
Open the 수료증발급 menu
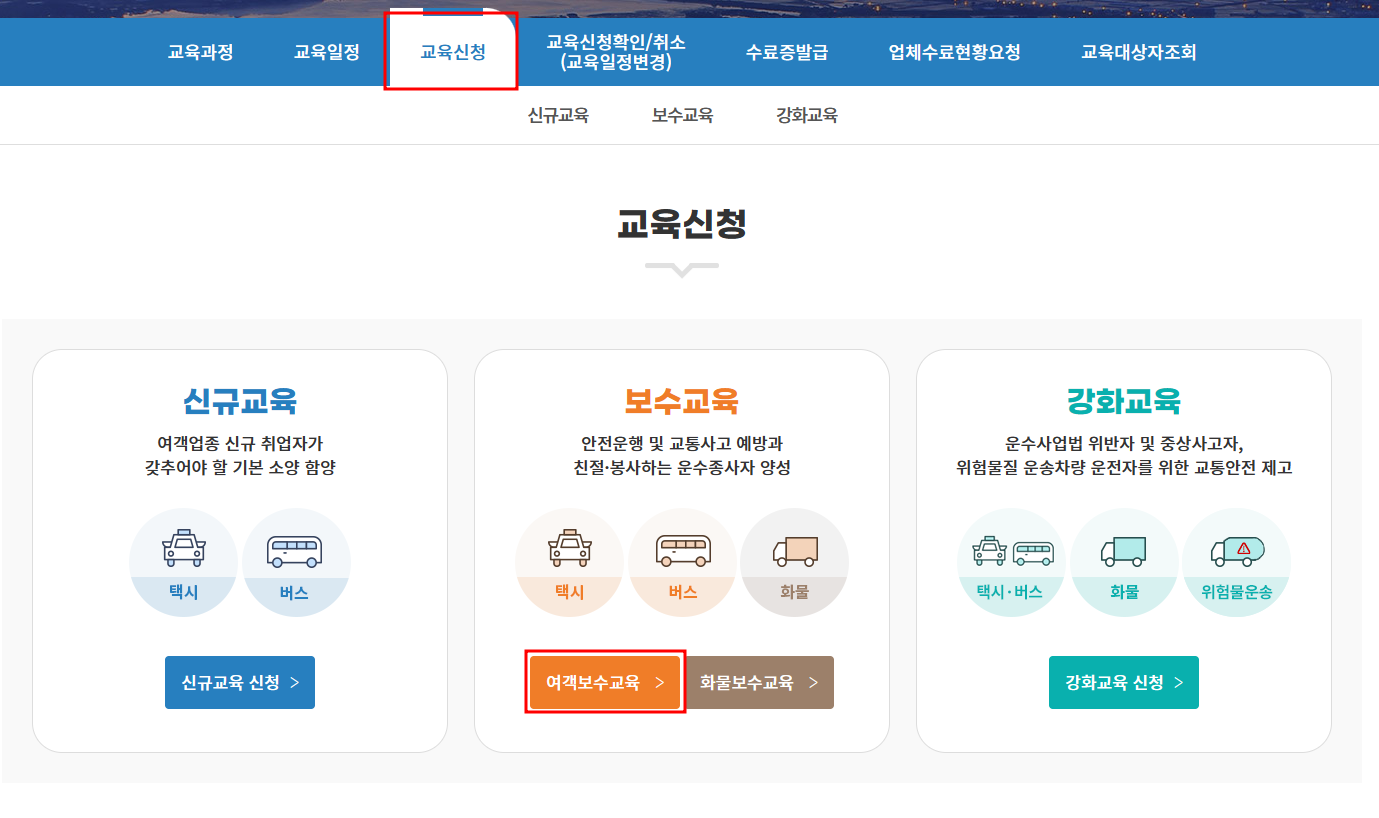(x=787, y=51)
